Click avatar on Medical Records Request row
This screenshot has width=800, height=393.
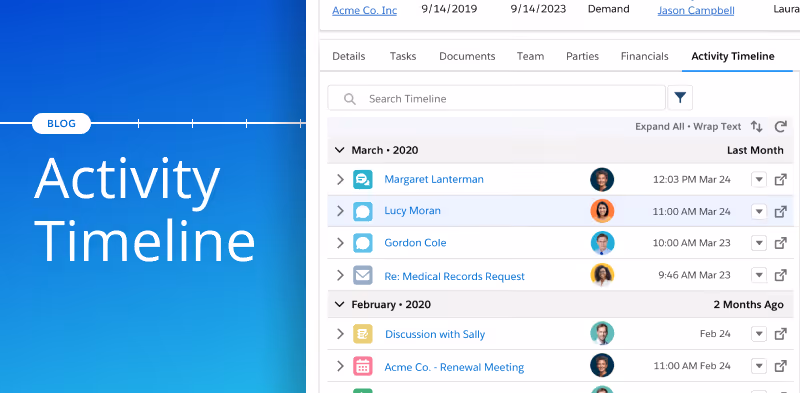pyautogui.click(x=602, y=275)
